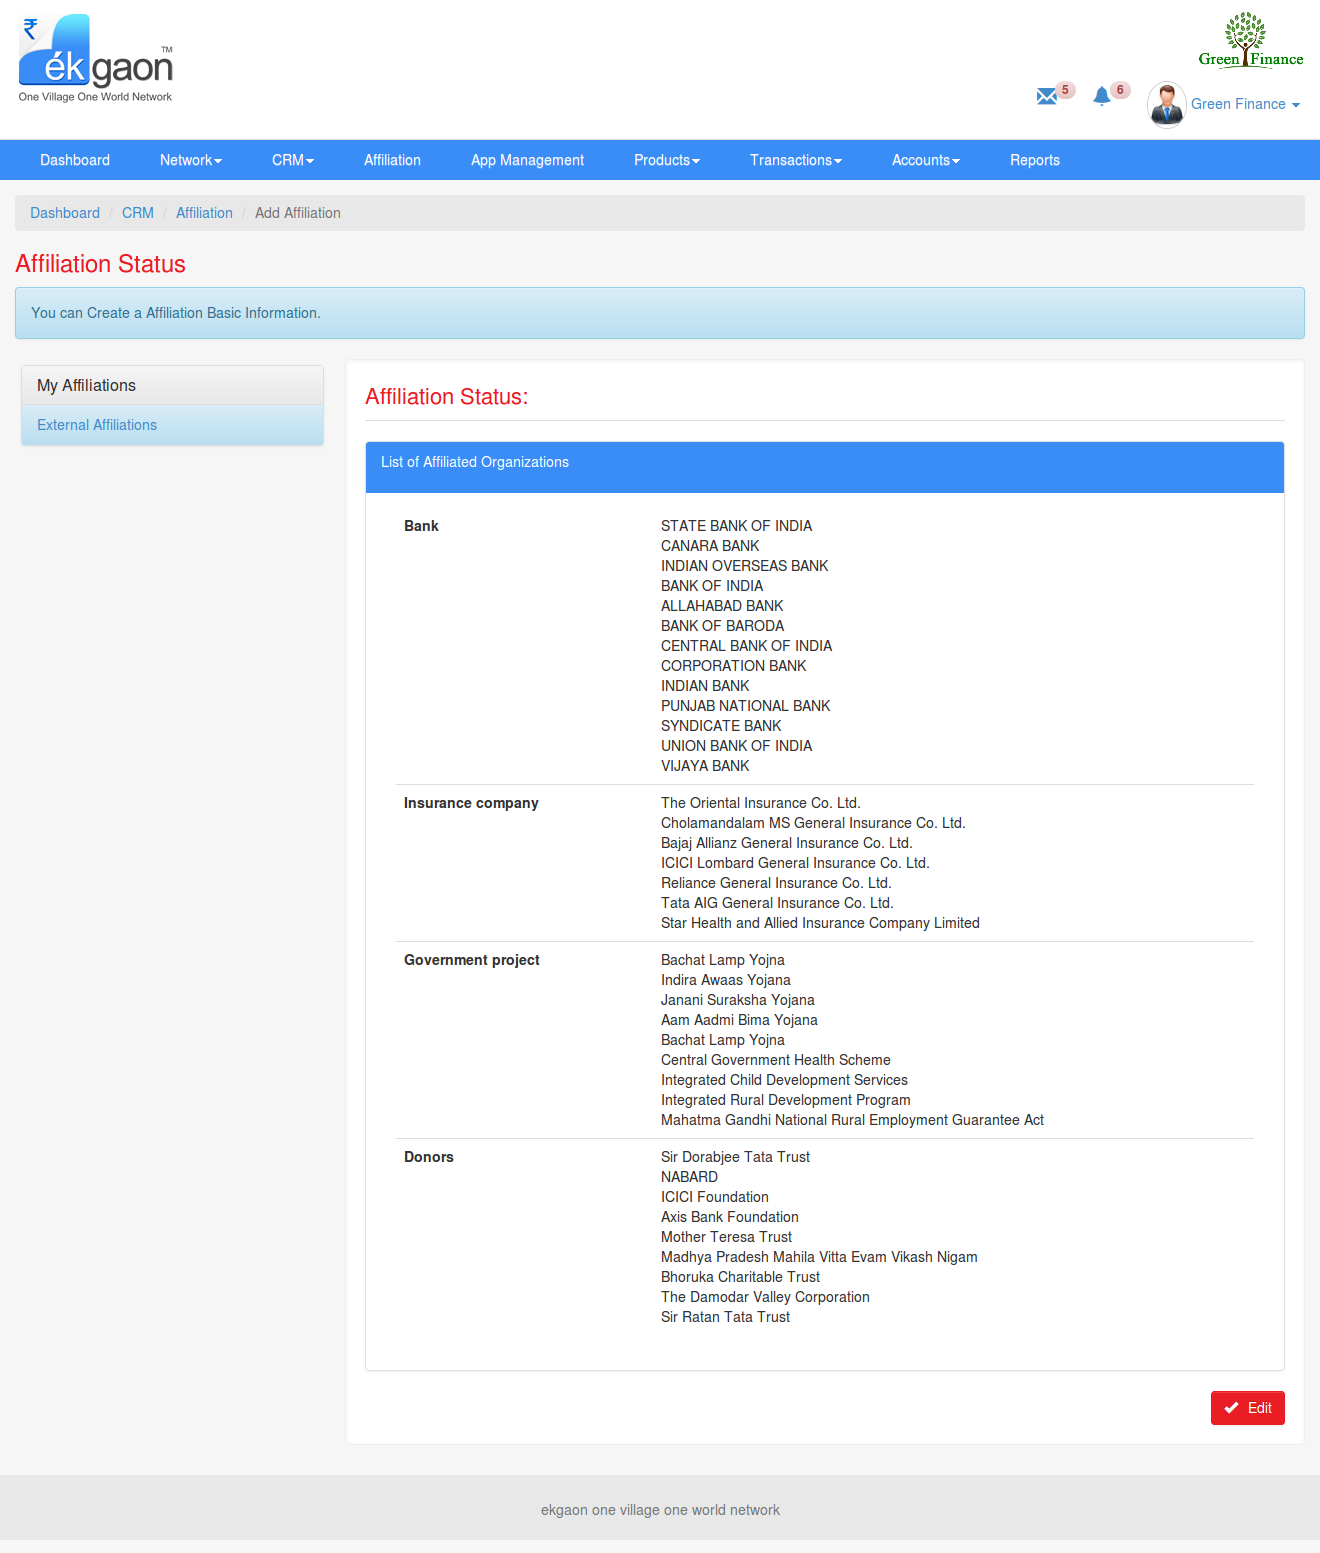Screen dimensions: 1320x1553
Task: Select ICICI Foundation entry
Action: 714,1197
